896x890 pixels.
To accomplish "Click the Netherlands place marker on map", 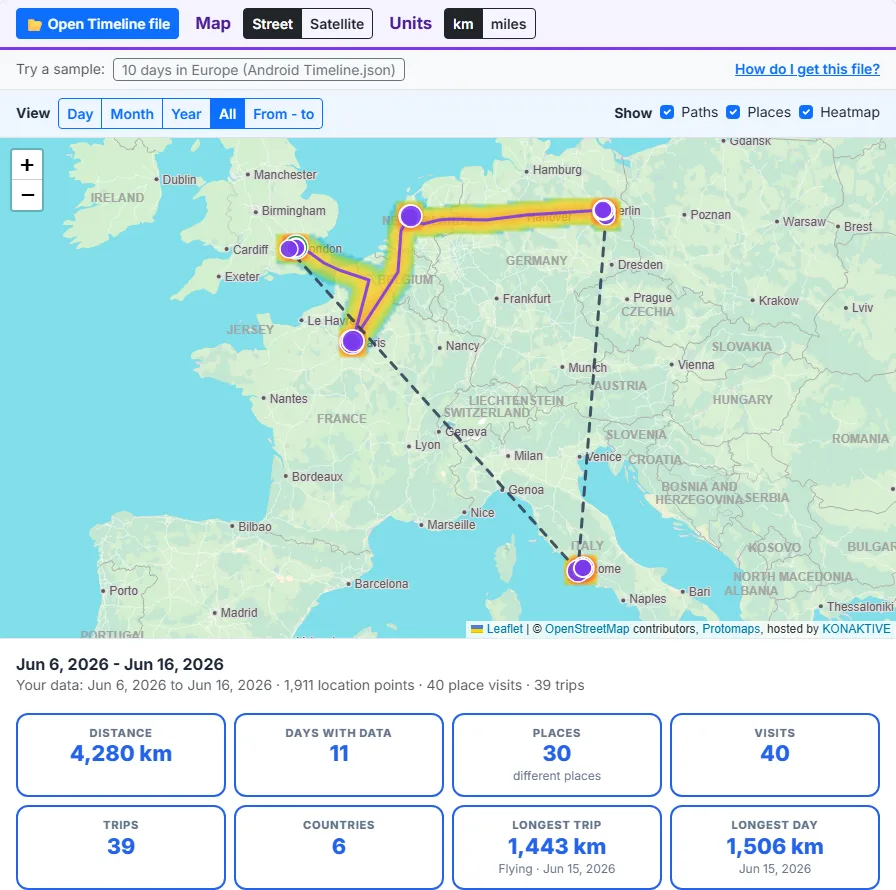I will (x=410, y=216).
